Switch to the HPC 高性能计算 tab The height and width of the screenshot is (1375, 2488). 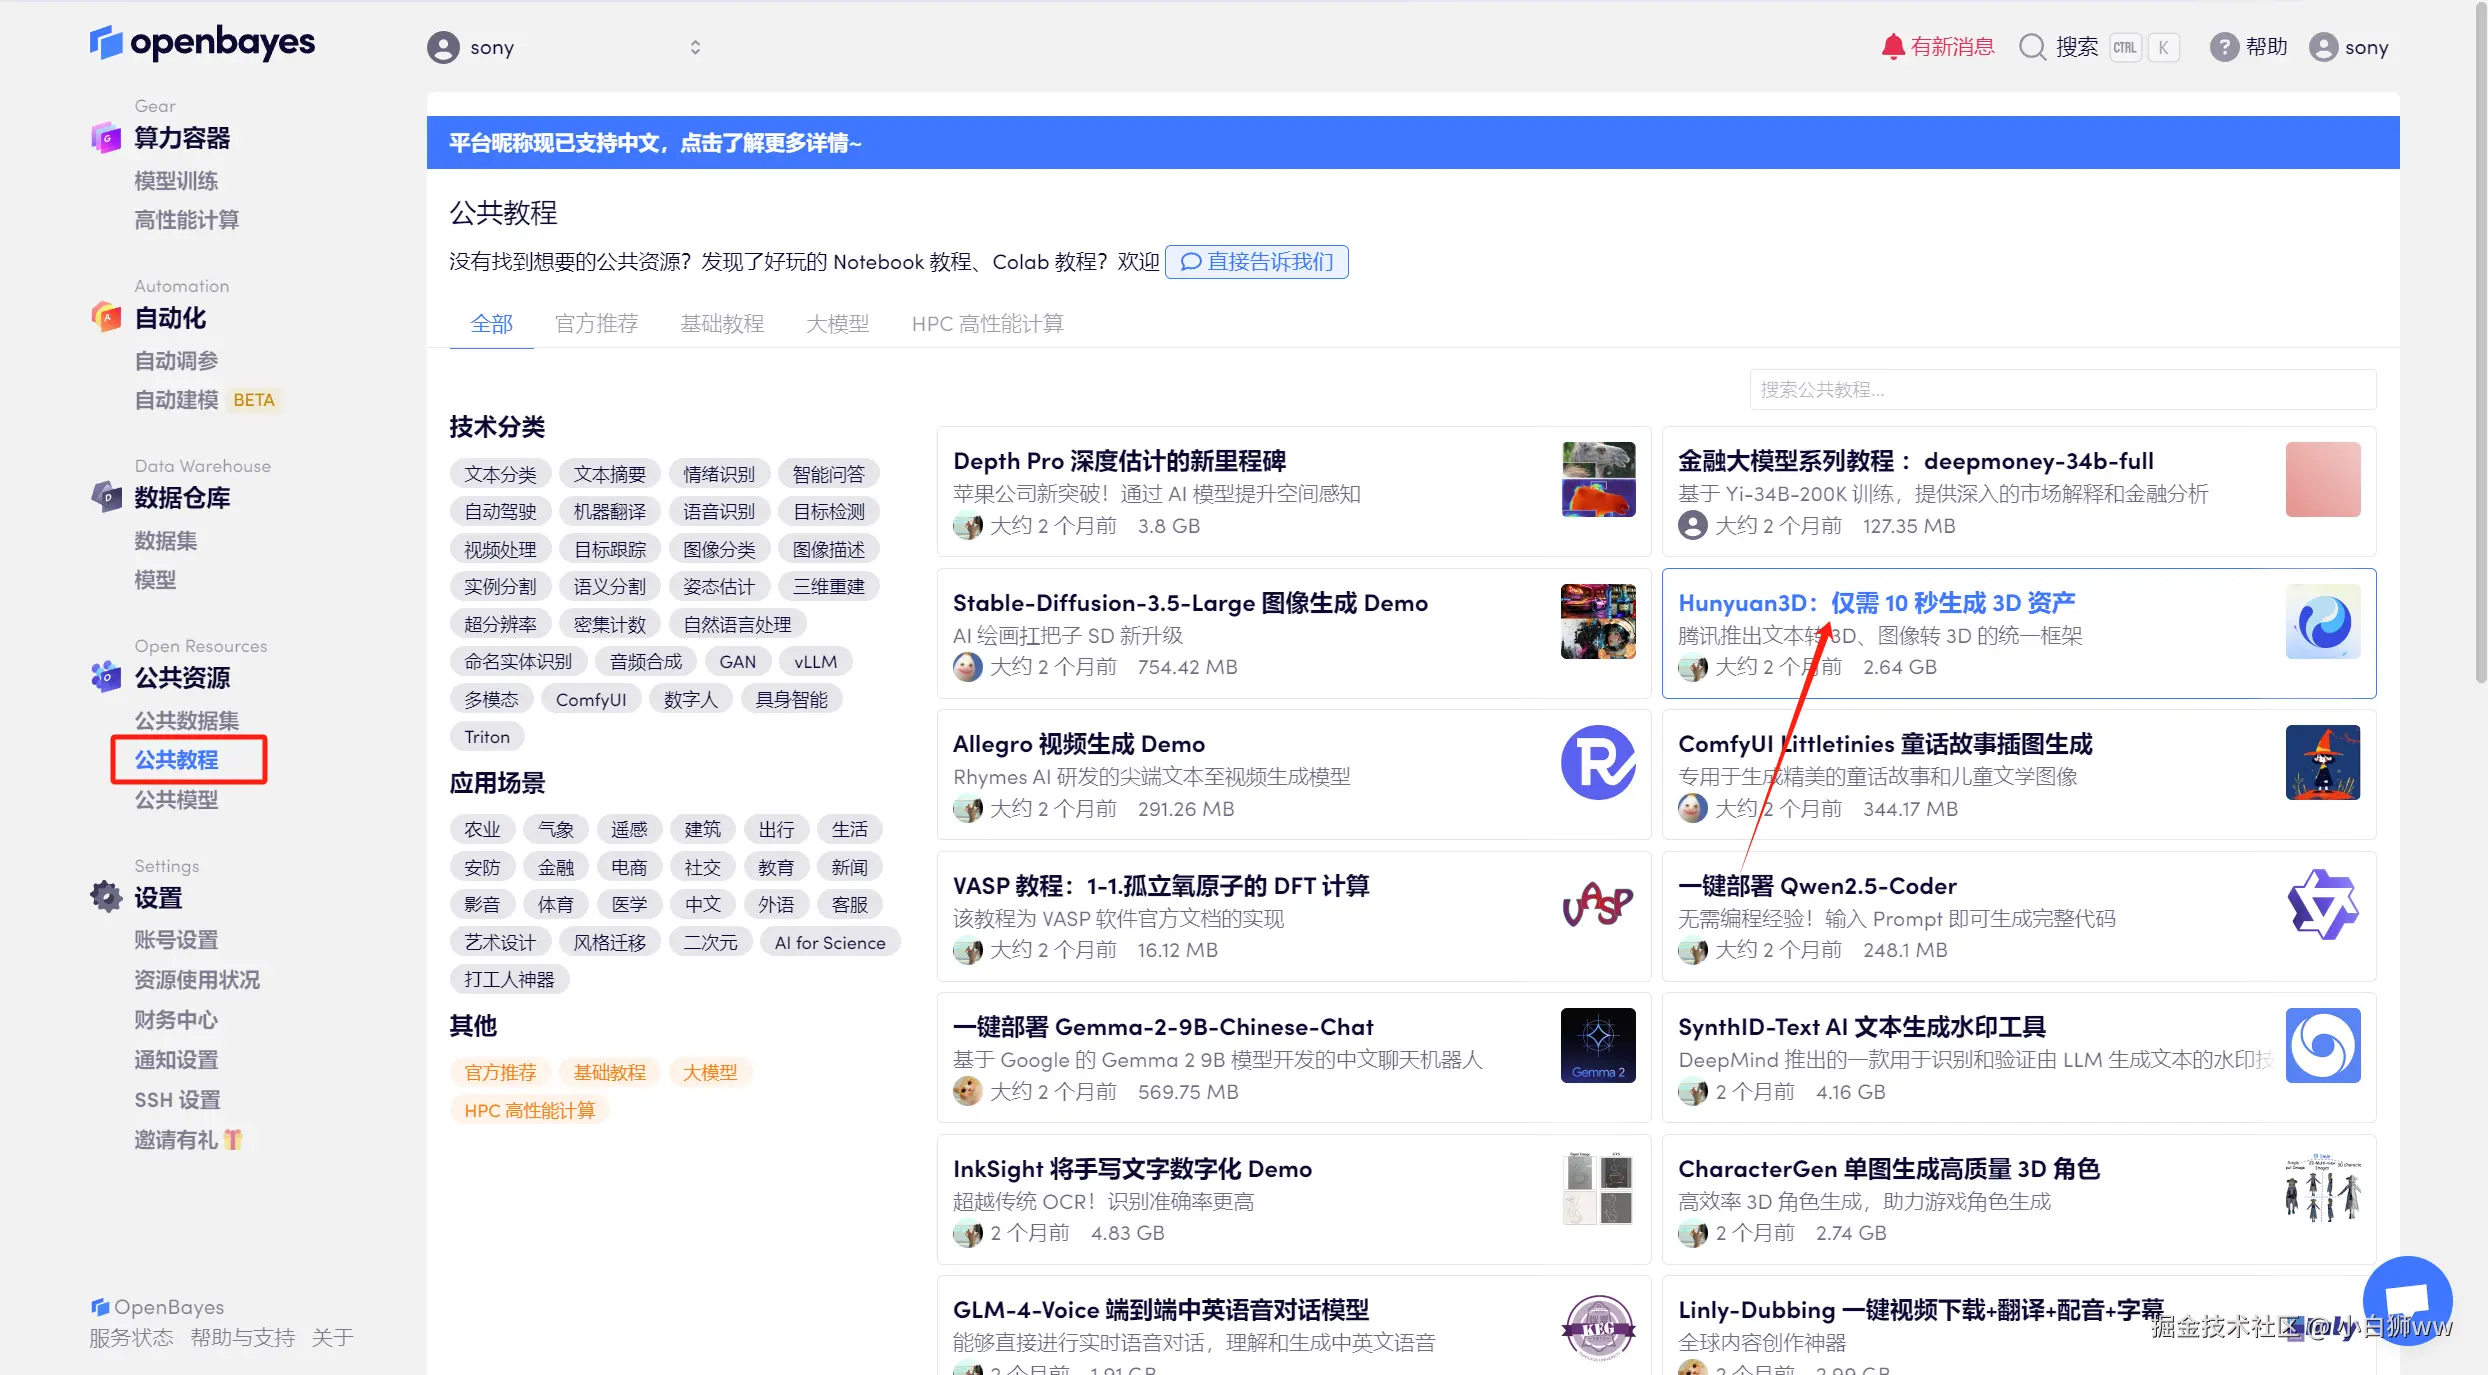tap(986, 324)
